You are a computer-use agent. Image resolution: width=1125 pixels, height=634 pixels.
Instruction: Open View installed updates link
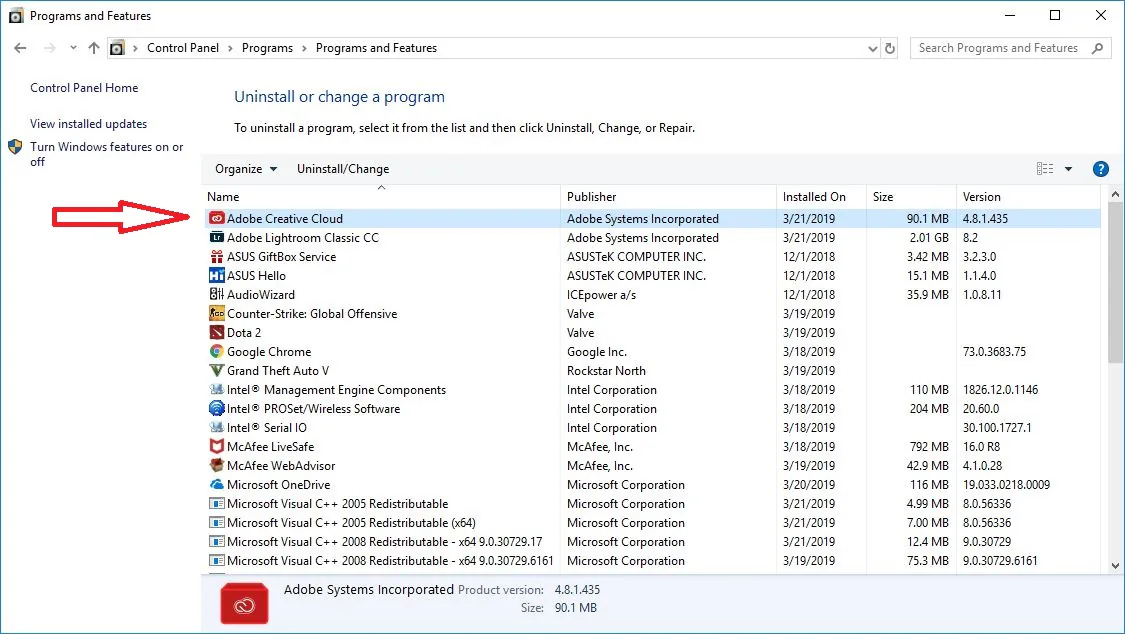point(88,123)
